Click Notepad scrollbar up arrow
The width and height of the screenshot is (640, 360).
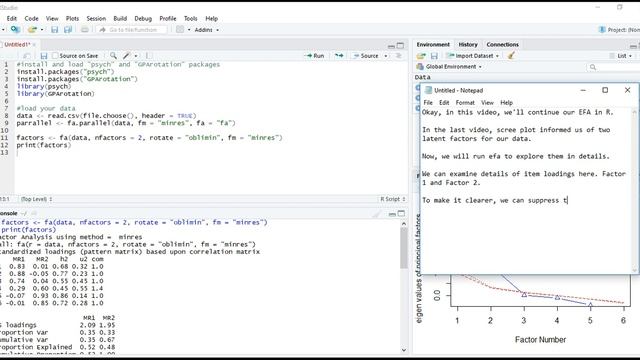[635, 111]
